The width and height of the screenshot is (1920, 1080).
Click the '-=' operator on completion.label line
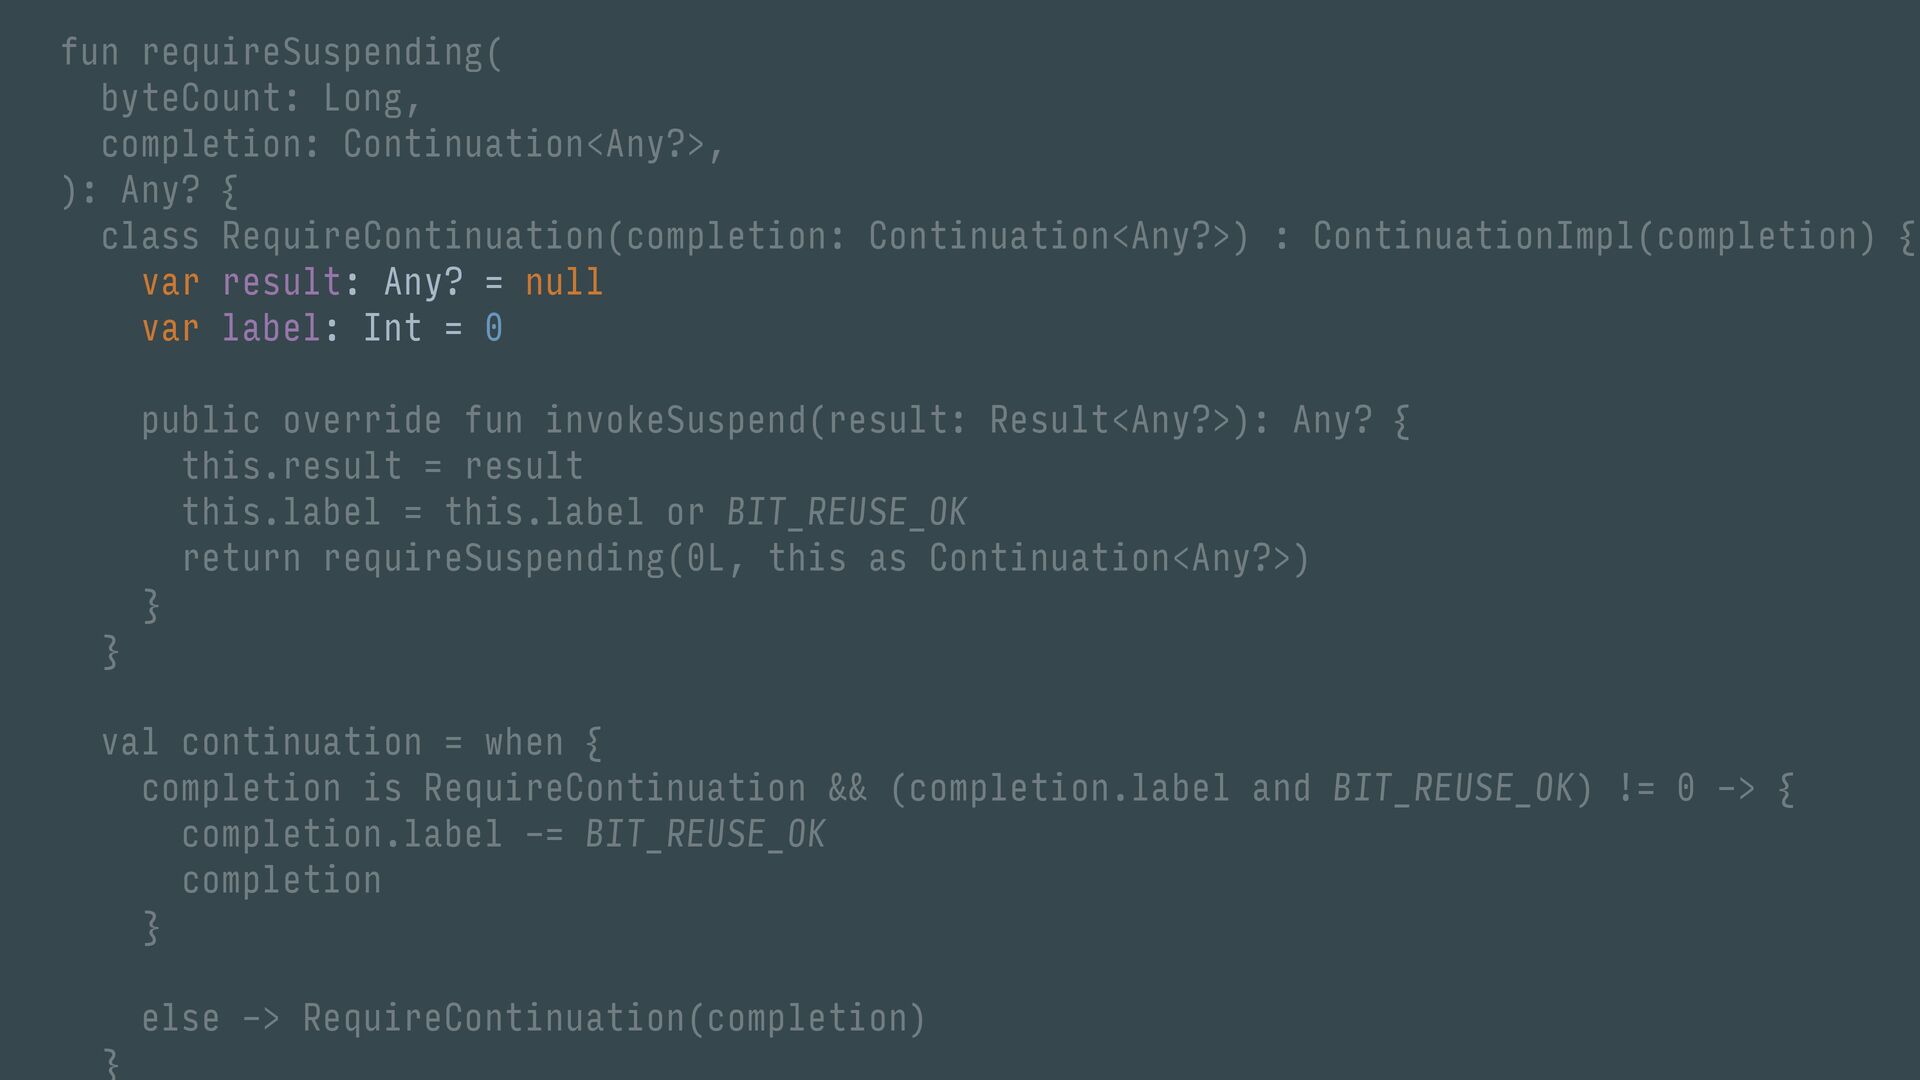point(545,835)
